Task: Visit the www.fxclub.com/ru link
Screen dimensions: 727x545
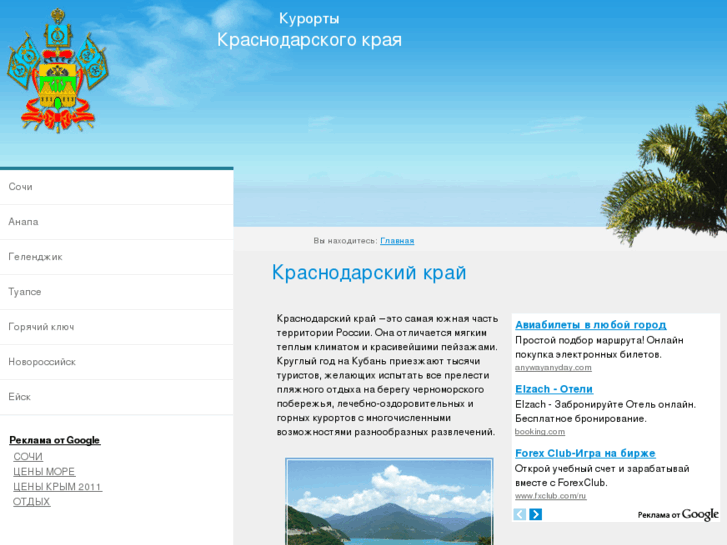Action: (550, 496)
